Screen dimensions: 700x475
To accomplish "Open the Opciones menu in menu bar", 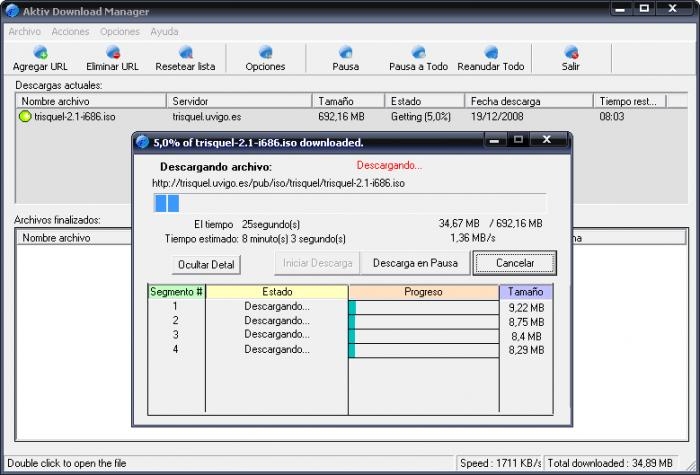I will [120, 32].
